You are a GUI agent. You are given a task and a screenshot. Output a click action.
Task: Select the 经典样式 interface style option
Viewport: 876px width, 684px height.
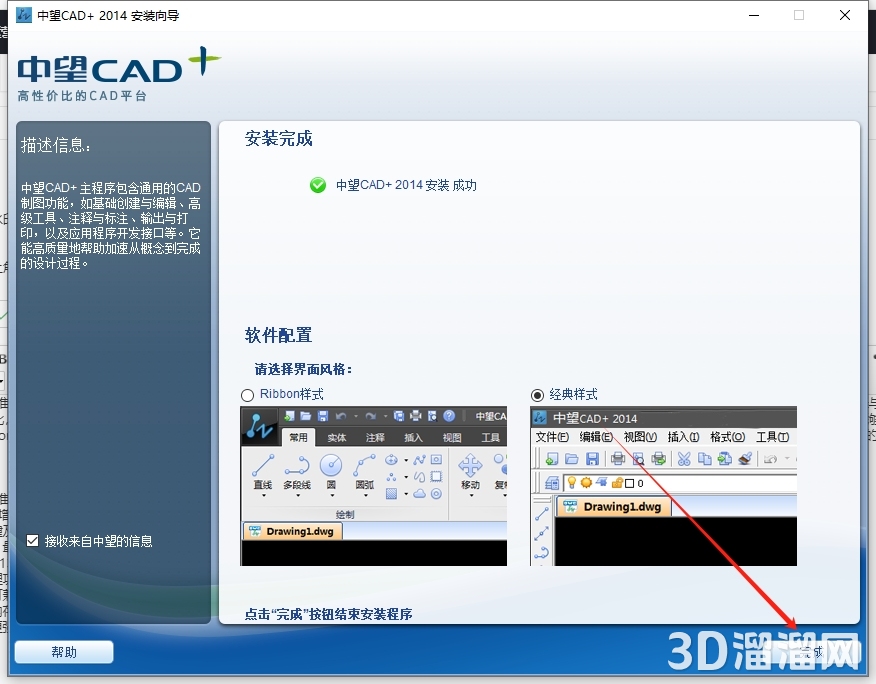click(537, 394)
